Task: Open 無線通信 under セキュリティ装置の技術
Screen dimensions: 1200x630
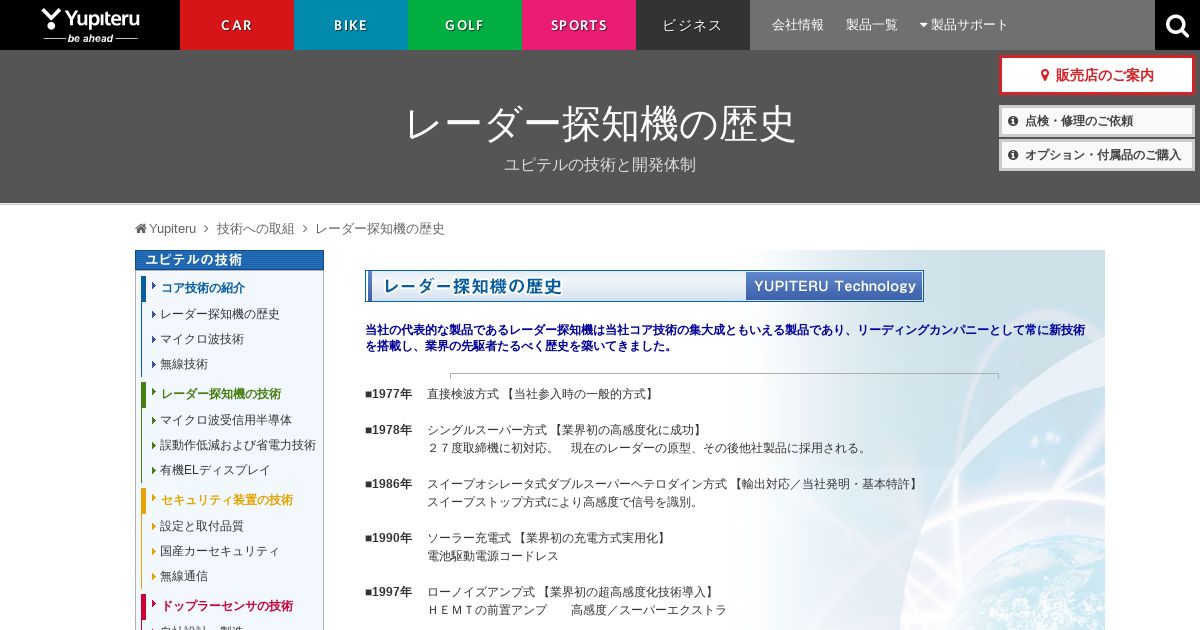Action: coord(184,576)
